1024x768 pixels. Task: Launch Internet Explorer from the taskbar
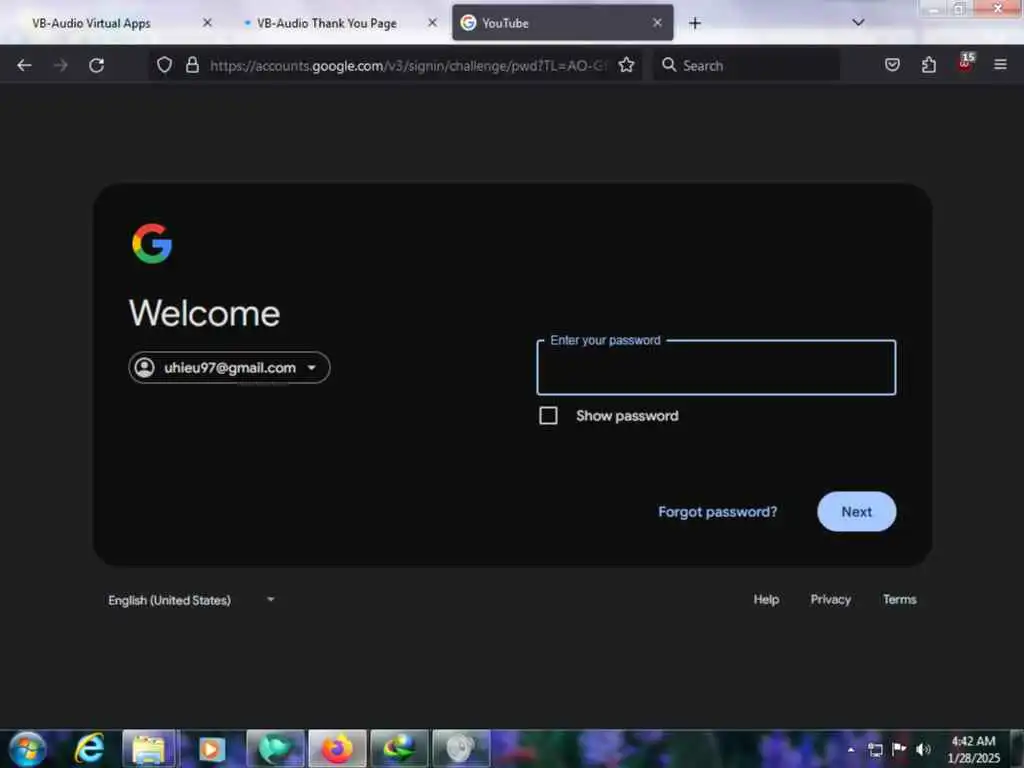pos(89,748)
